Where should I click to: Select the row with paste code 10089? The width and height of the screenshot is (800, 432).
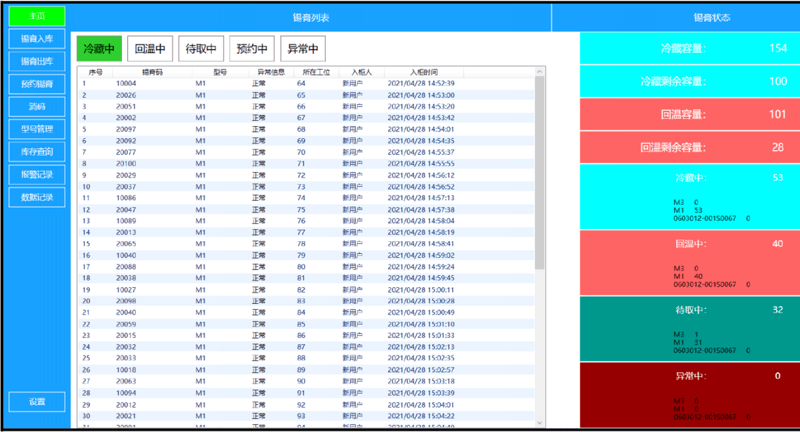[x=306, y=221]
